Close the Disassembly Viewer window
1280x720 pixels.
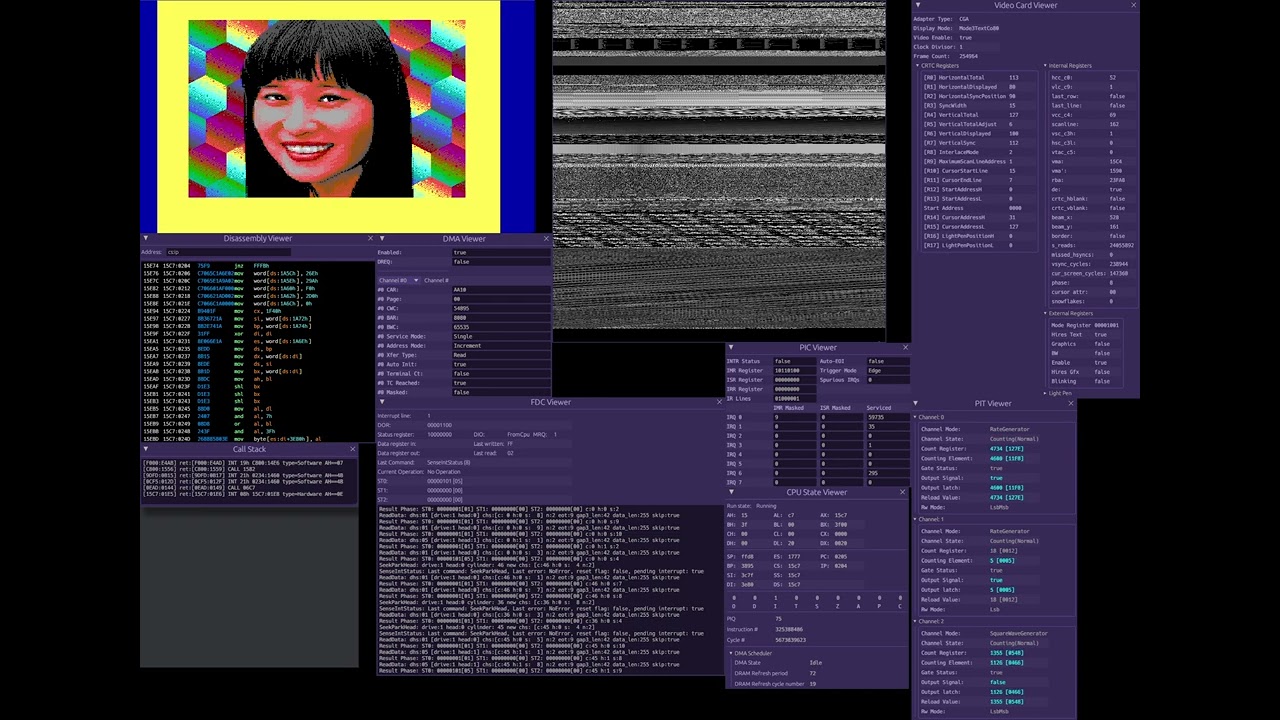click(370, 238)
